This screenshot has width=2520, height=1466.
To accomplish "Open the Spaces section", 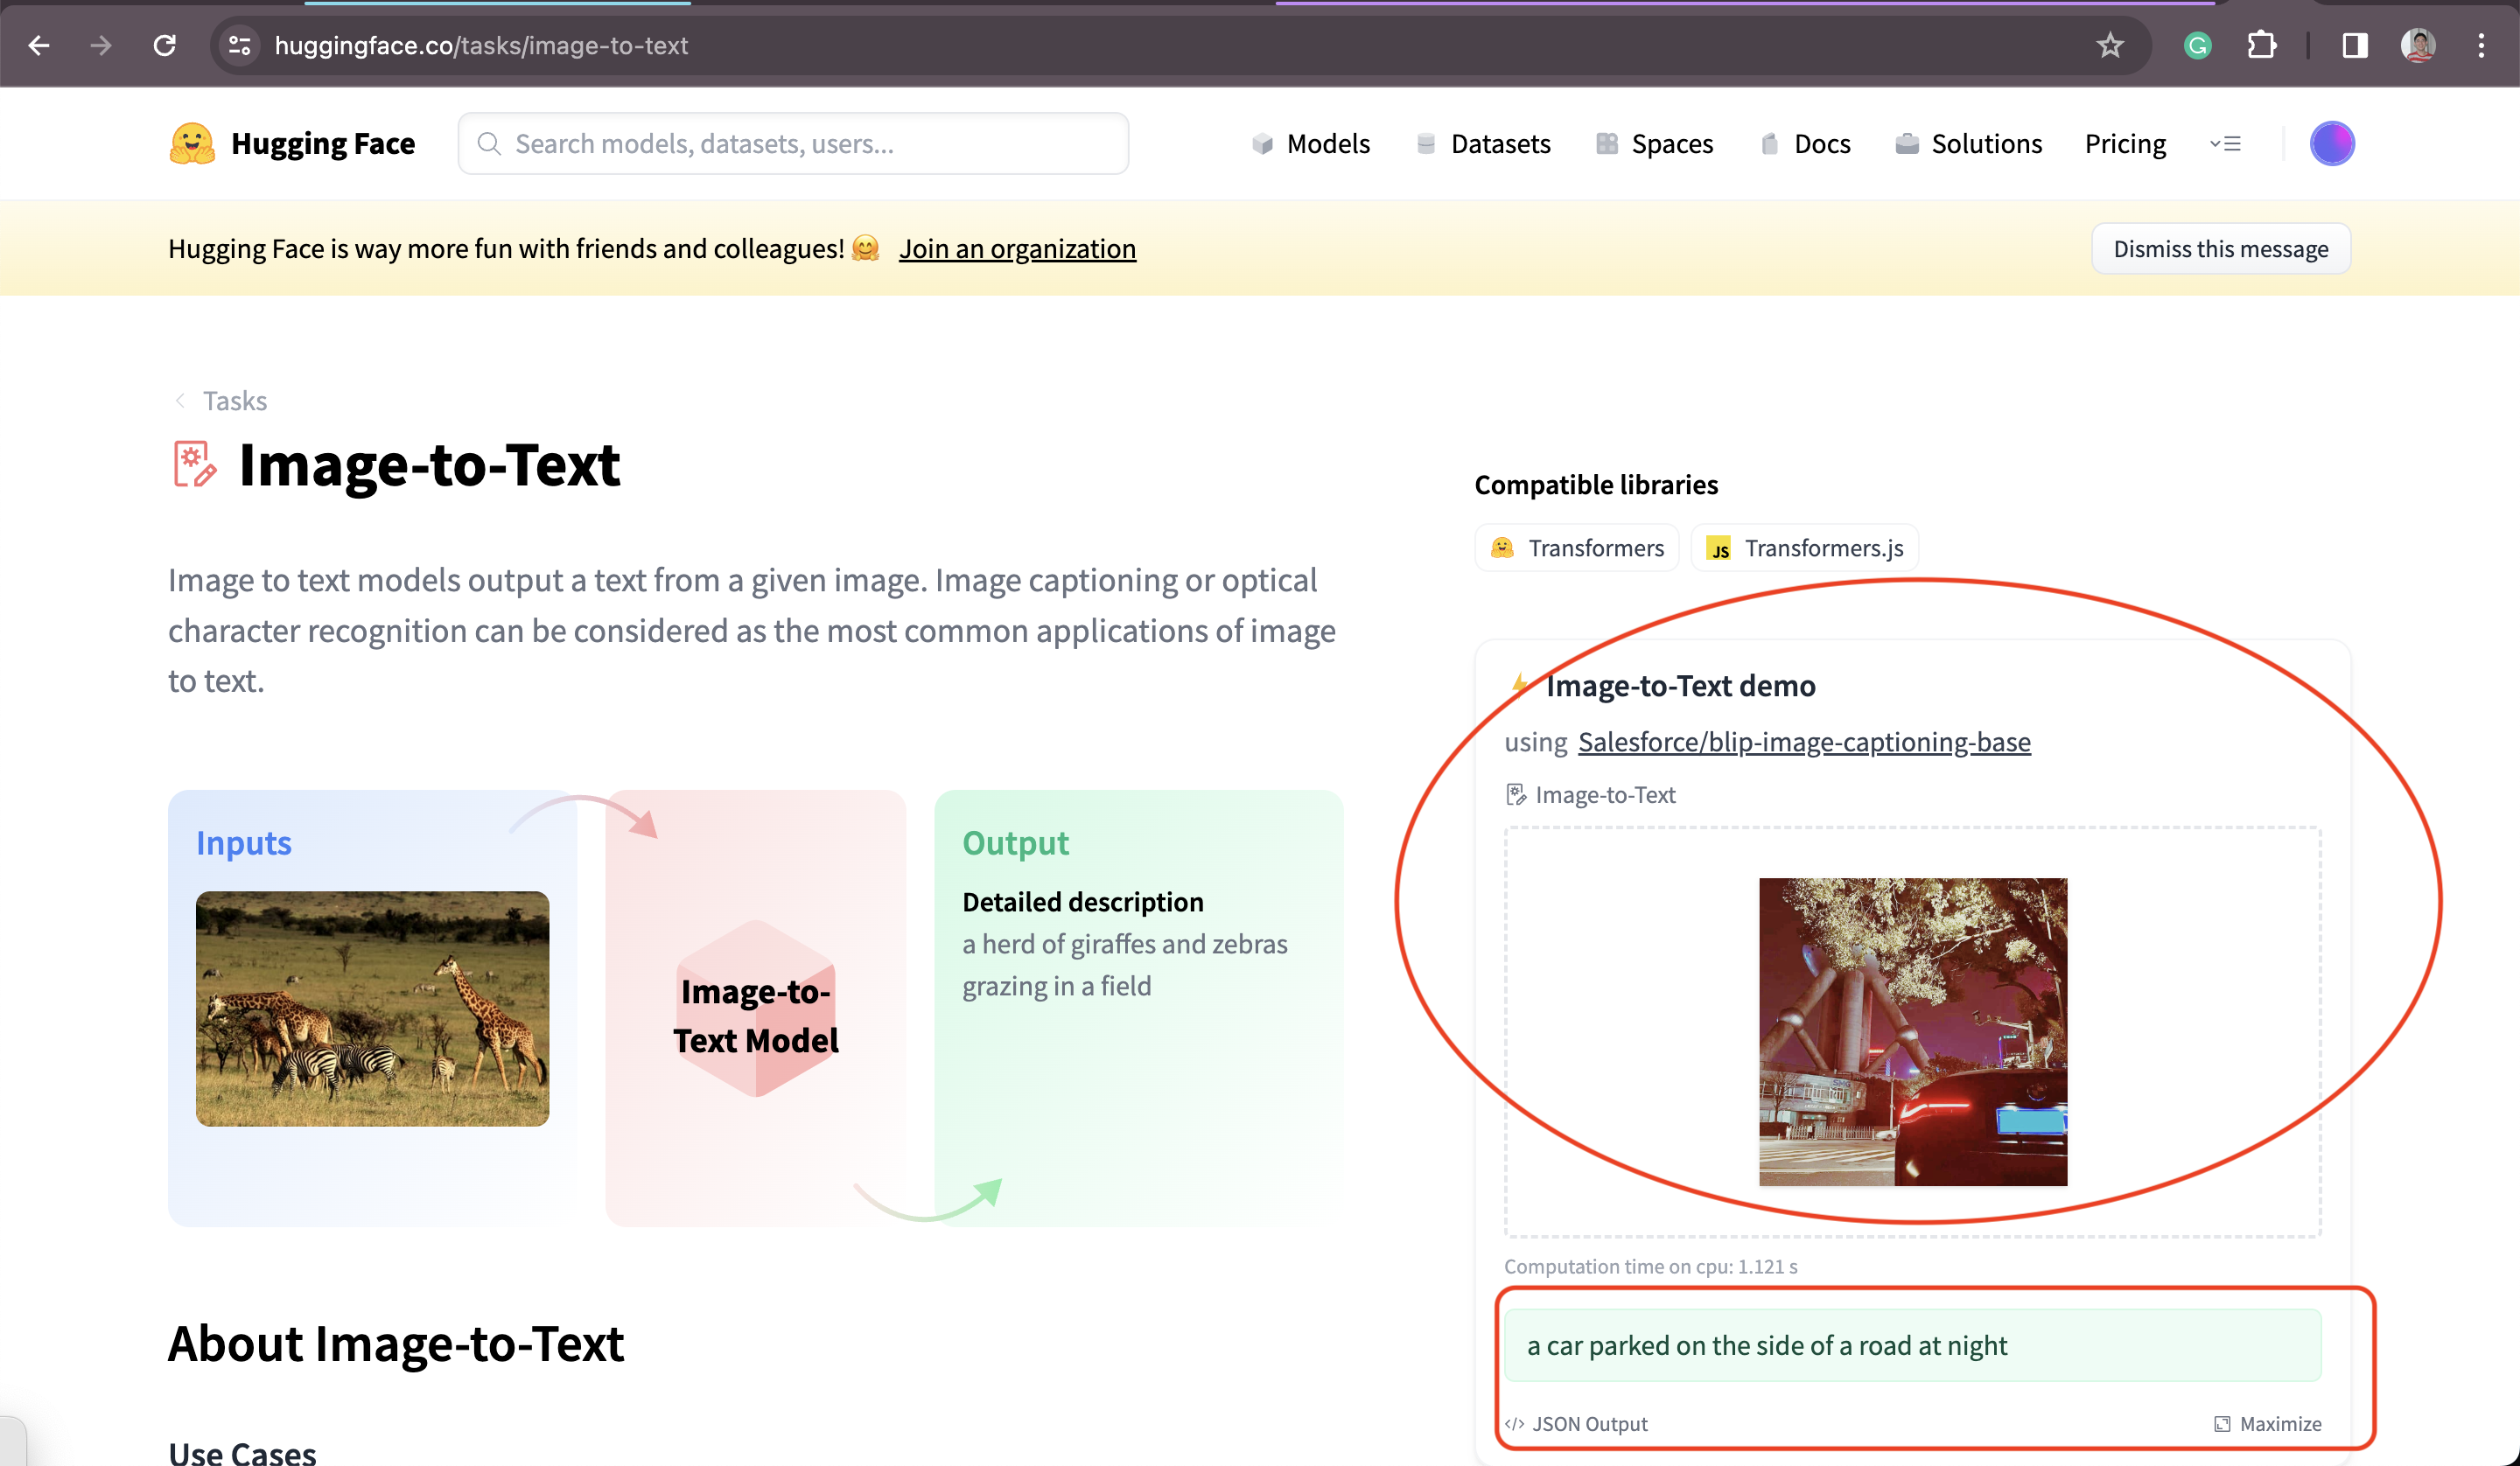I will click(x=1654, y=144).
